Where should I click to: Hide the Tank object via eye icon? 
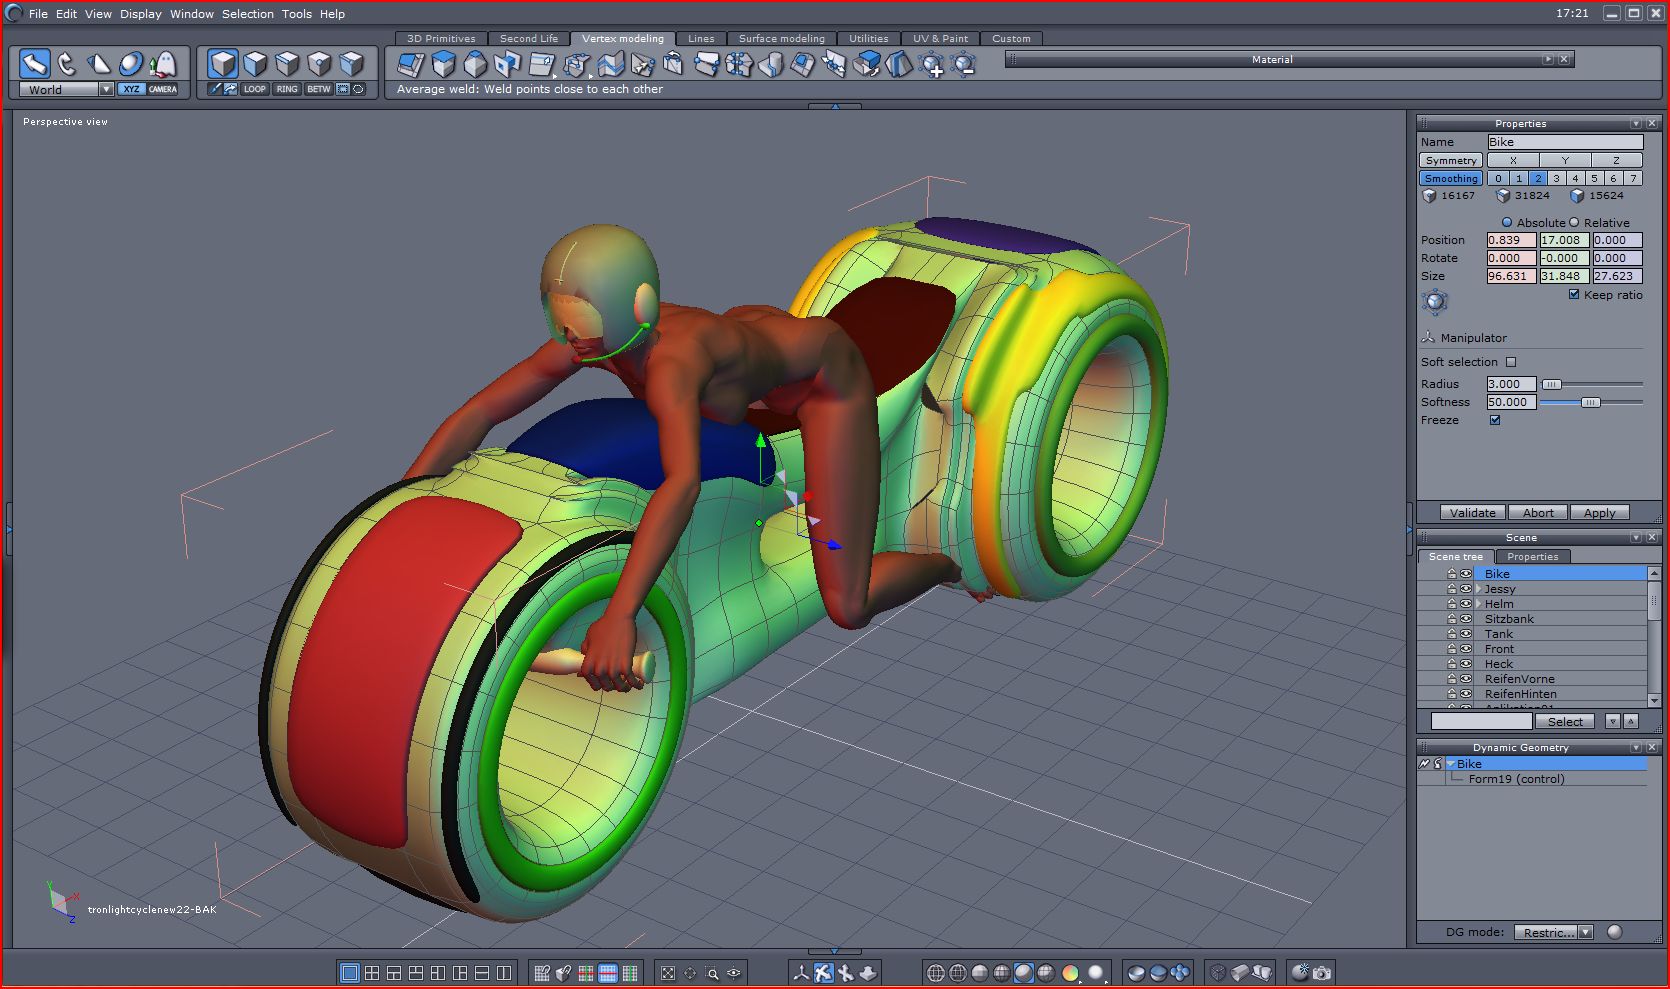click(1466, 634)
